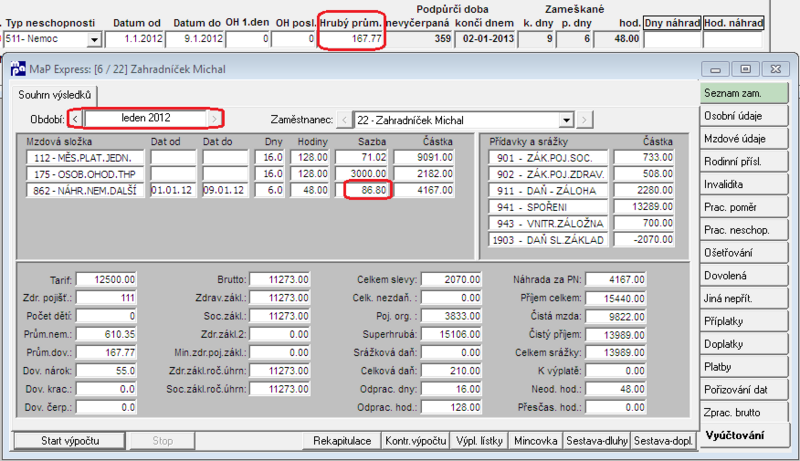Image resolution: width=800 pixels, height=461 pixels.
Task: Click the MaP Express app icon in title bar
Action: 18,69
